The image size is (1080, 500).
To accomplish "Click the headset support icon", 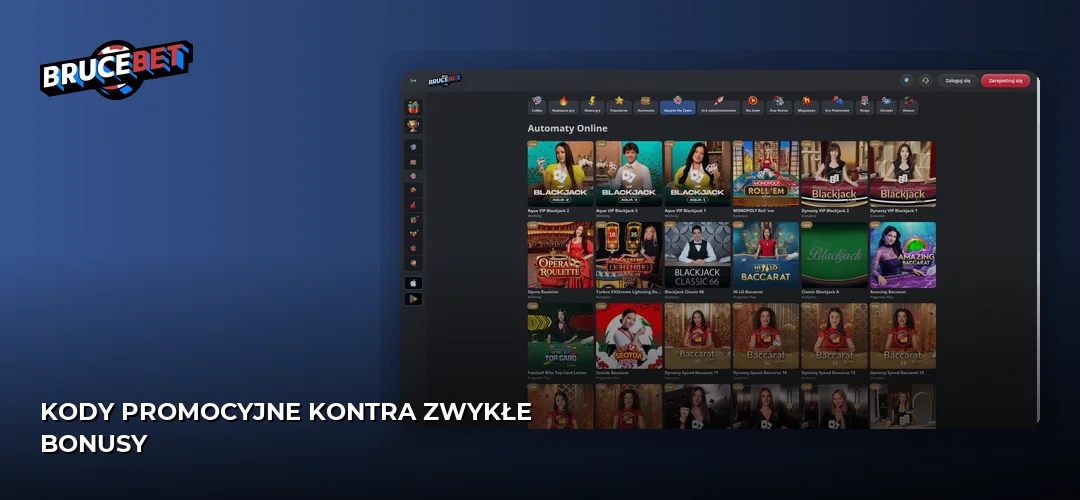I will [x=925, y=81].
